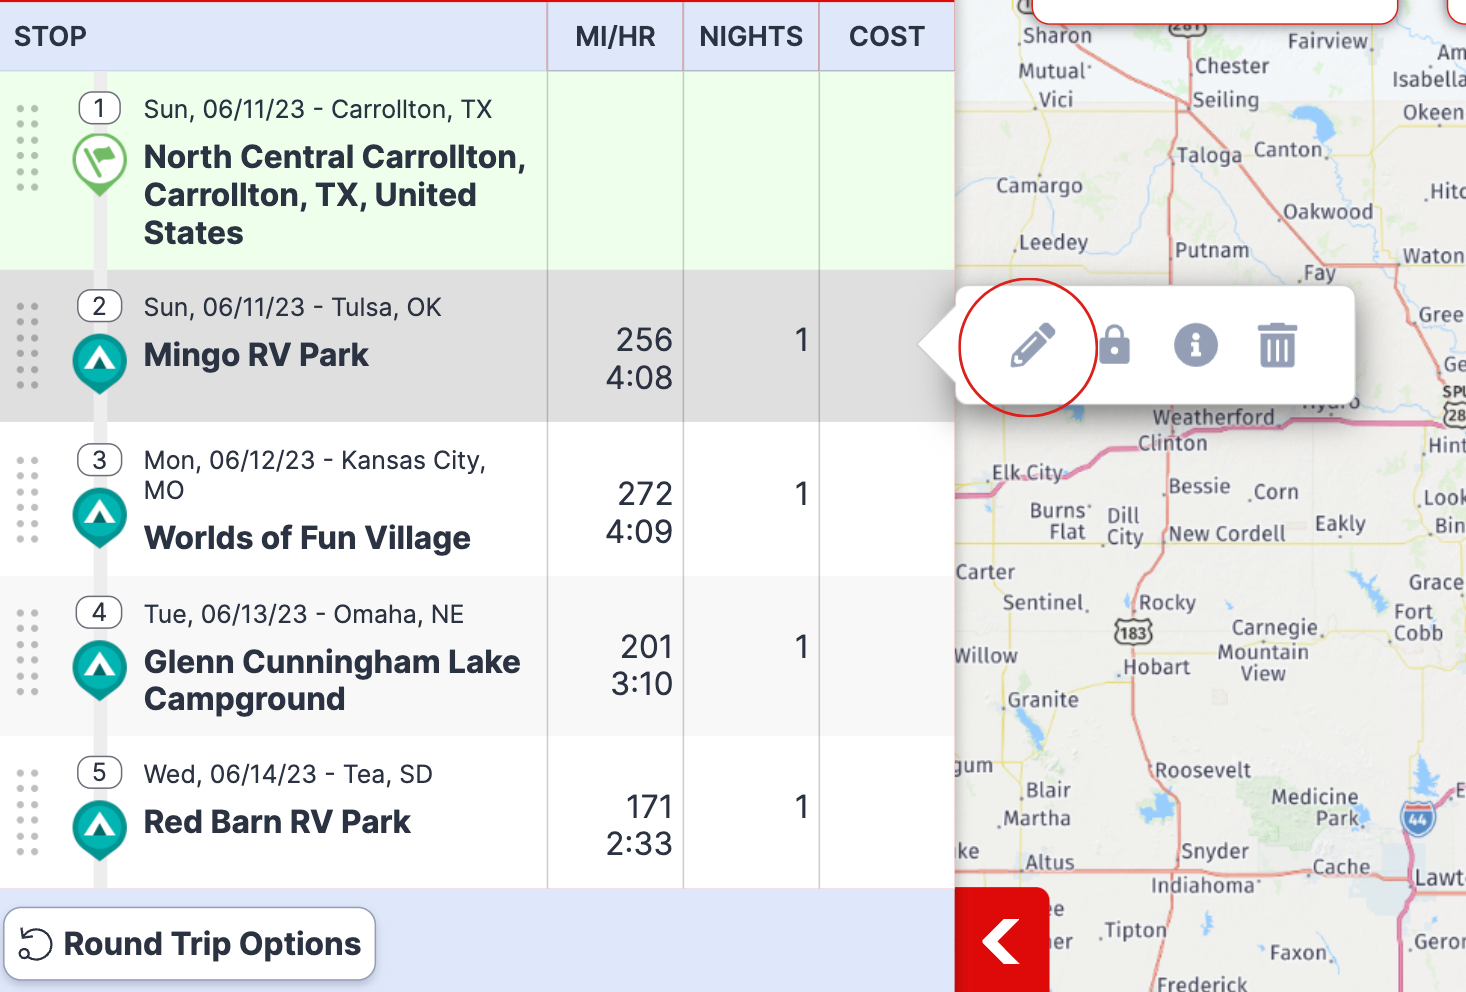Collapse the itinerary panel with the red chevron
The width and height of the screenshot is (1466, 992).
1002,941
